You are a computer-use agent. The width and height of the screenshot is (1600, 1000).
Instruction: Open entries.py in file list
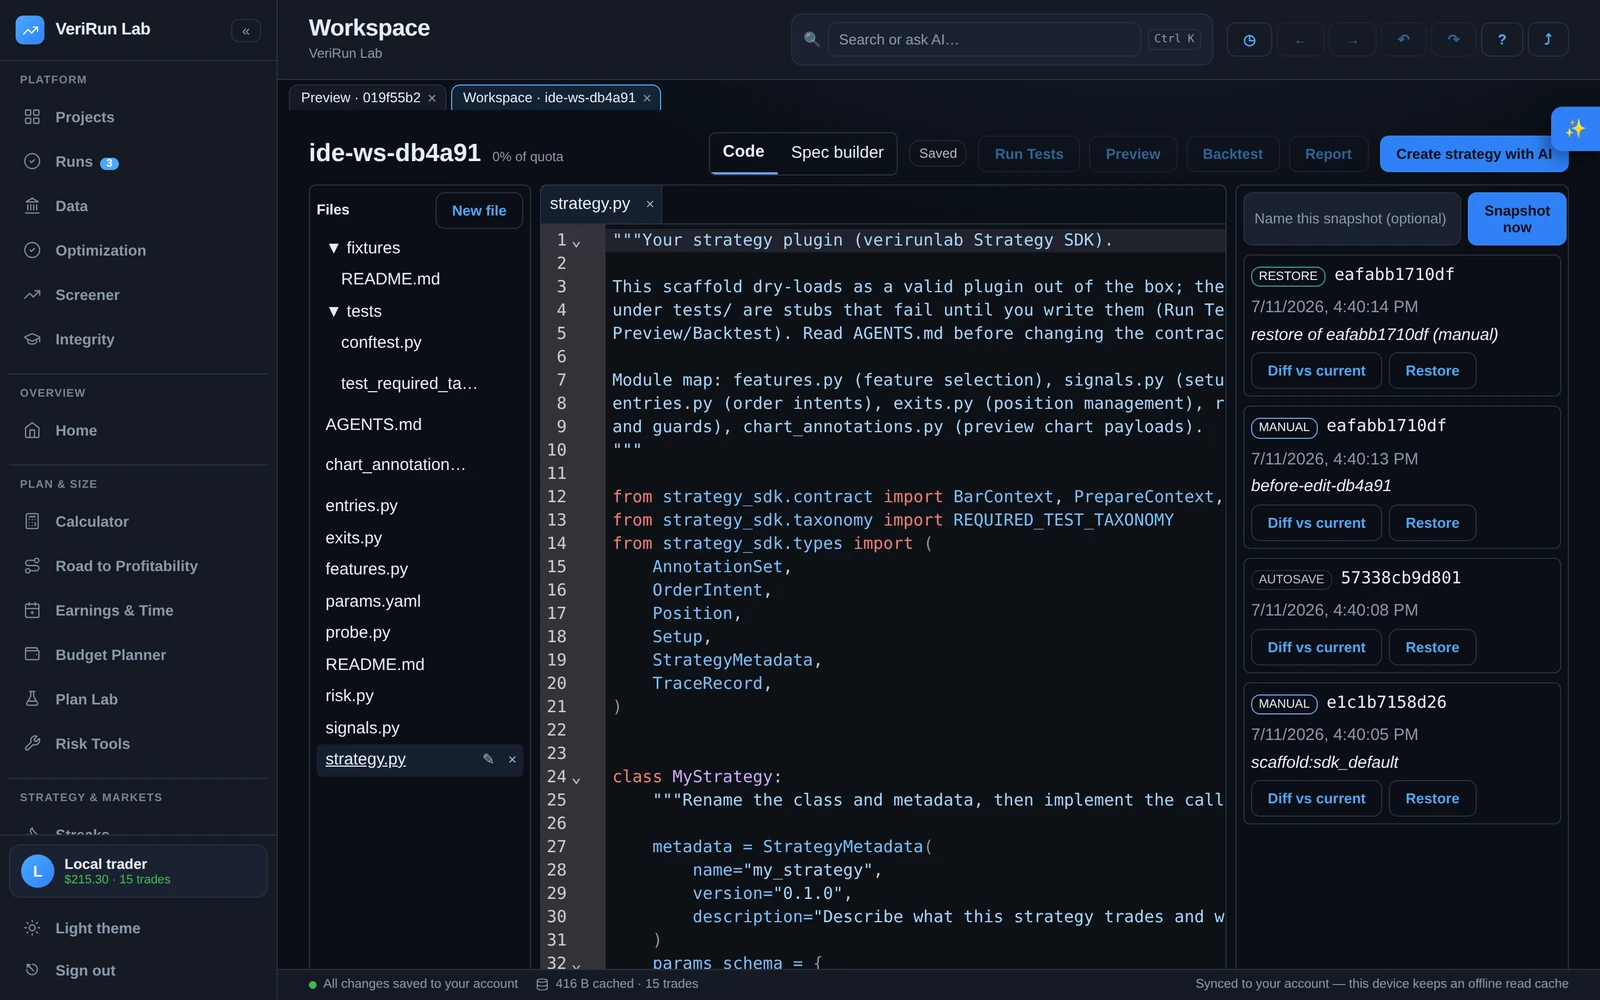pos(361,506)
